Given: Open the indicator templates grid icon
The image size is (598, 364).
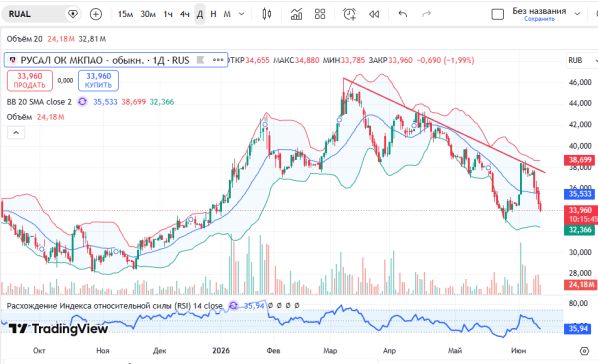Looking at the screenshot, I should pos(320,14).
